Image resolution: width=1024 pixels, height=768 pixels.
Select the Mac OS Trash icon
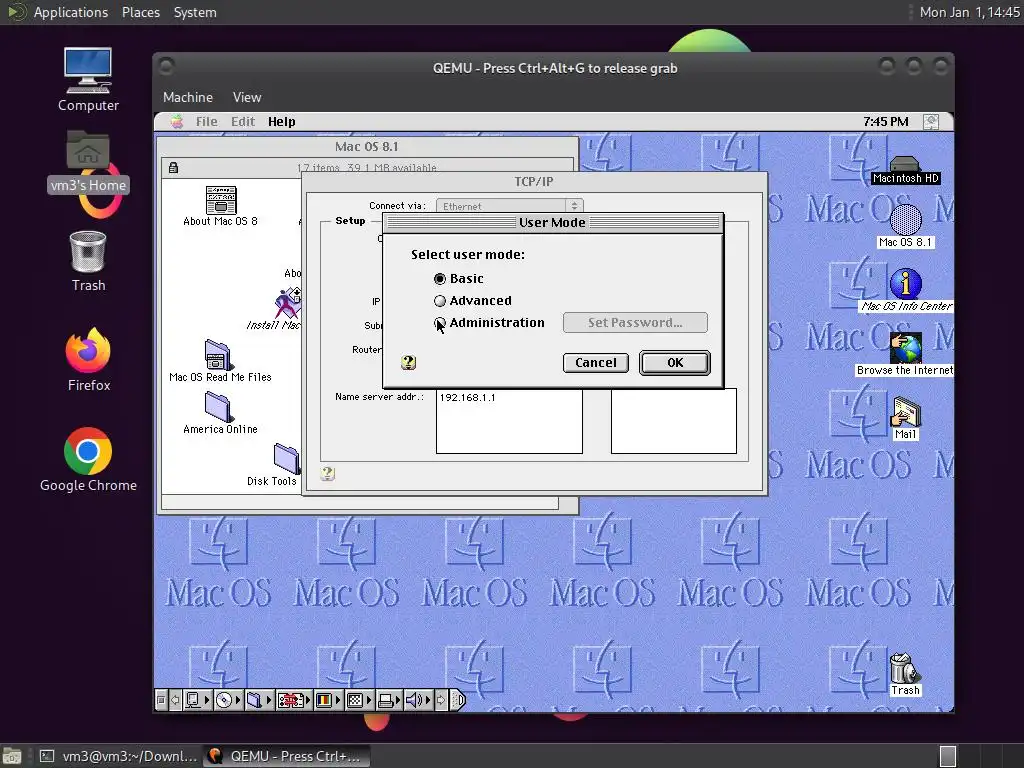(905, 674)
